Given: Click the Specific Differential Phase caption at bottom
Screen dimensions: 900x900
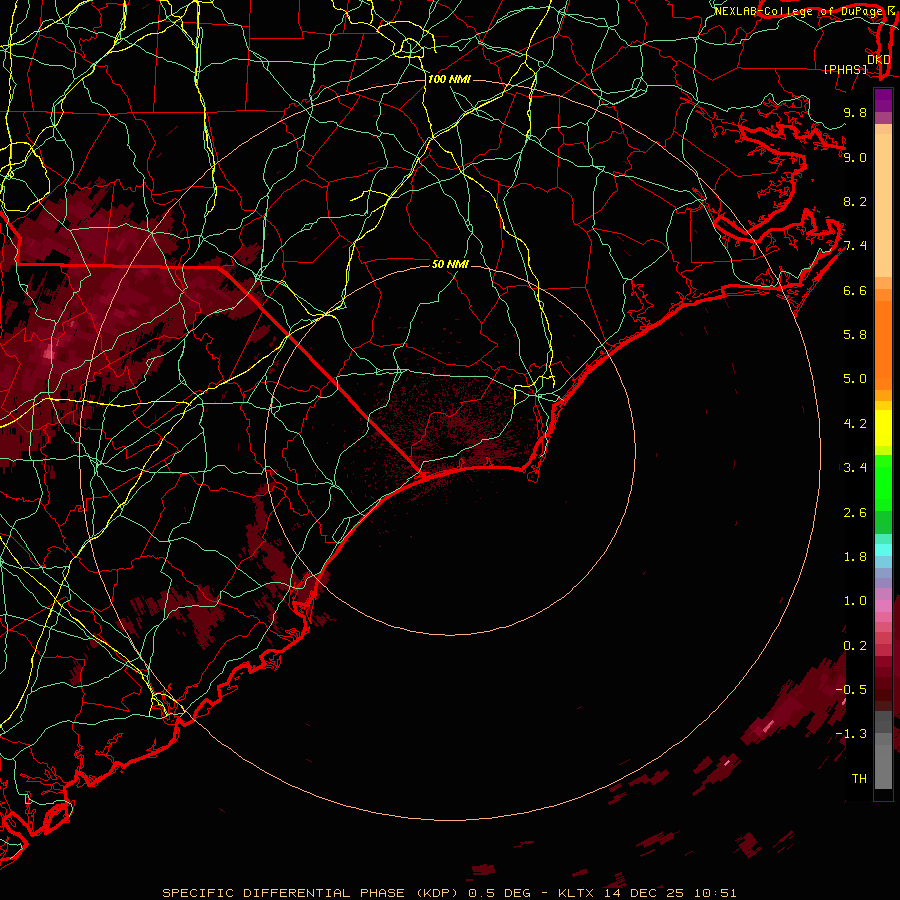Looking at the screenshot, I should pyautogui.click(x=449, y=893).
